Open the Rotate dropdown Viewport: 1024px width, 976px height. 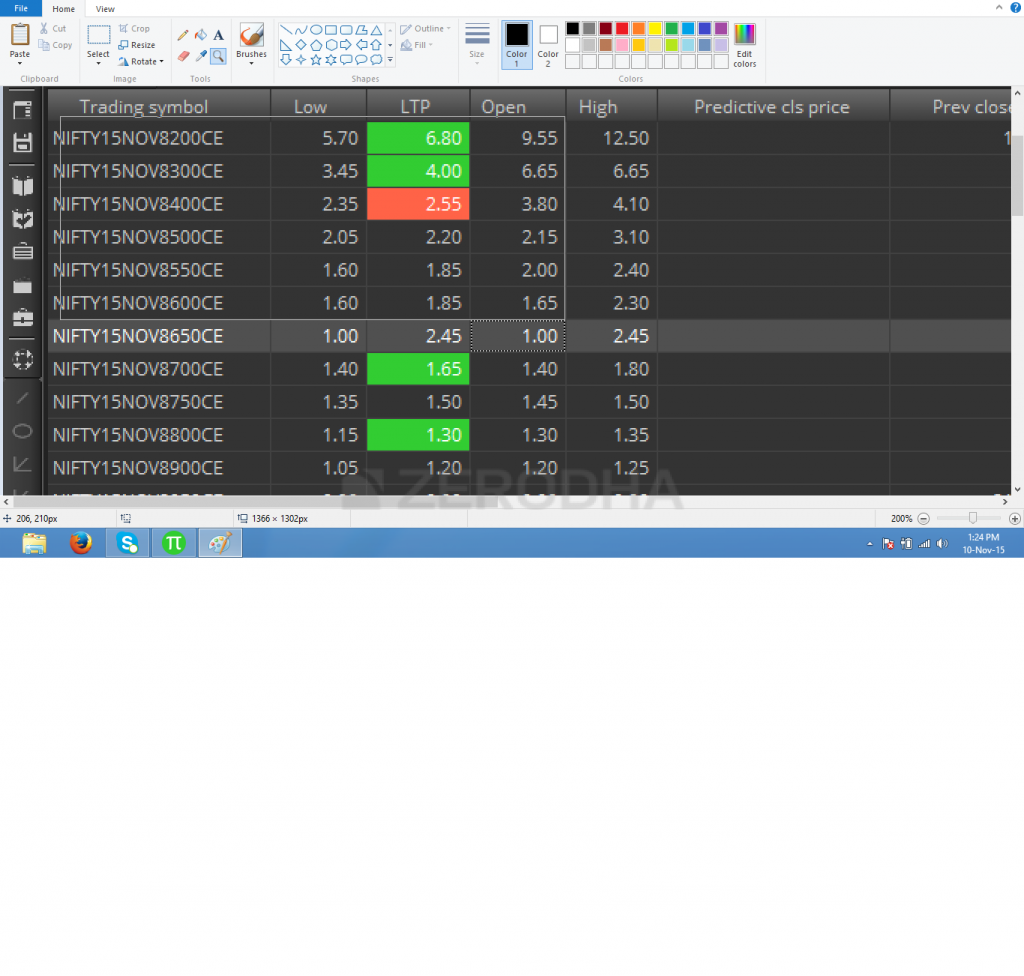(x=141, y=61)
